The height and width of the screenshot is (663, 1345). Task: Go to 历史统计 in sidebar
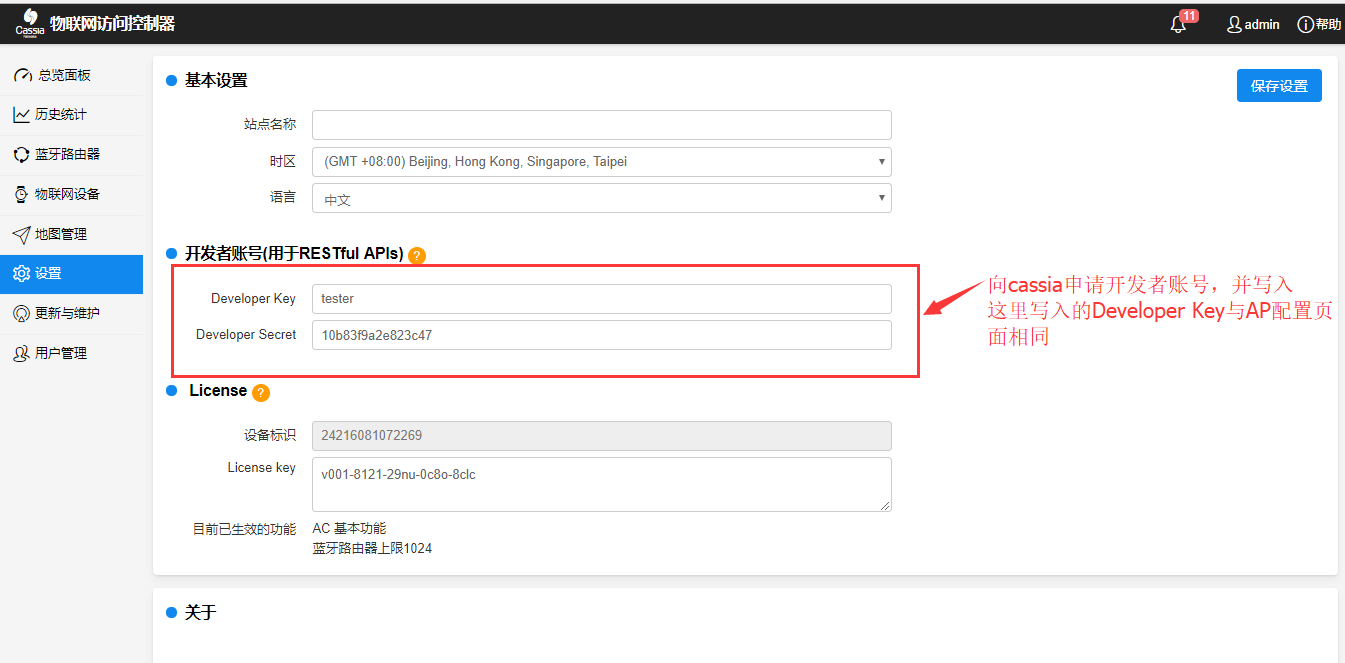pos(61,115)
